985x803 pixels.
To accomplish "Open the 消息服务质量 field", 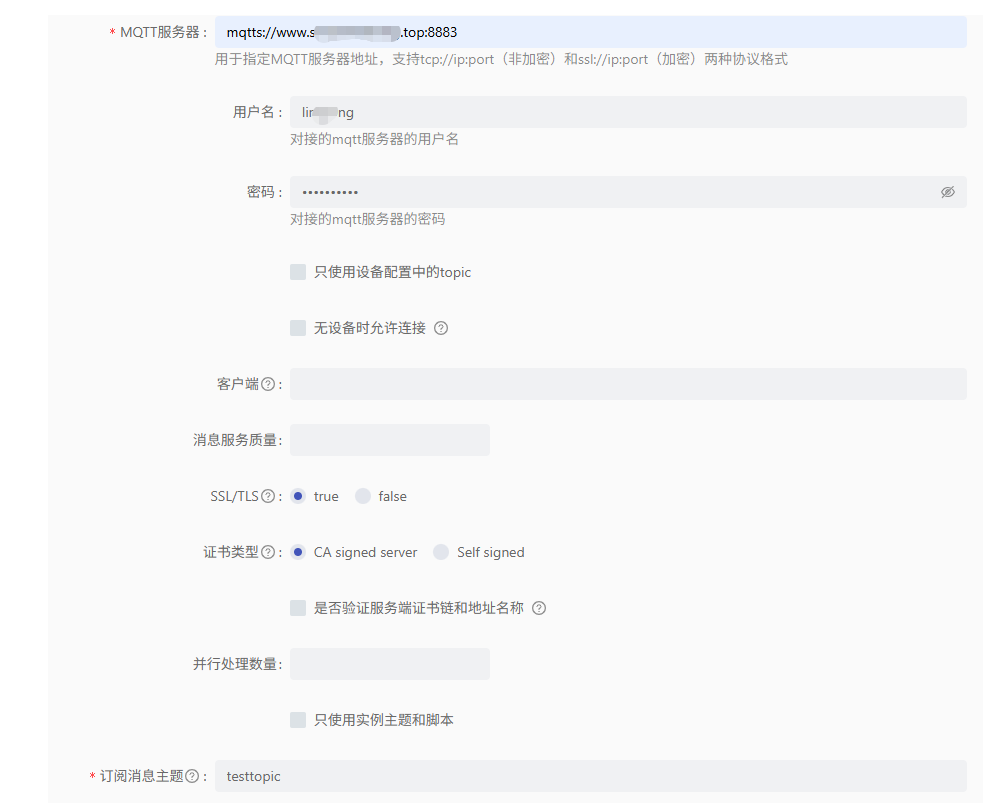I will tap(389, 440).
